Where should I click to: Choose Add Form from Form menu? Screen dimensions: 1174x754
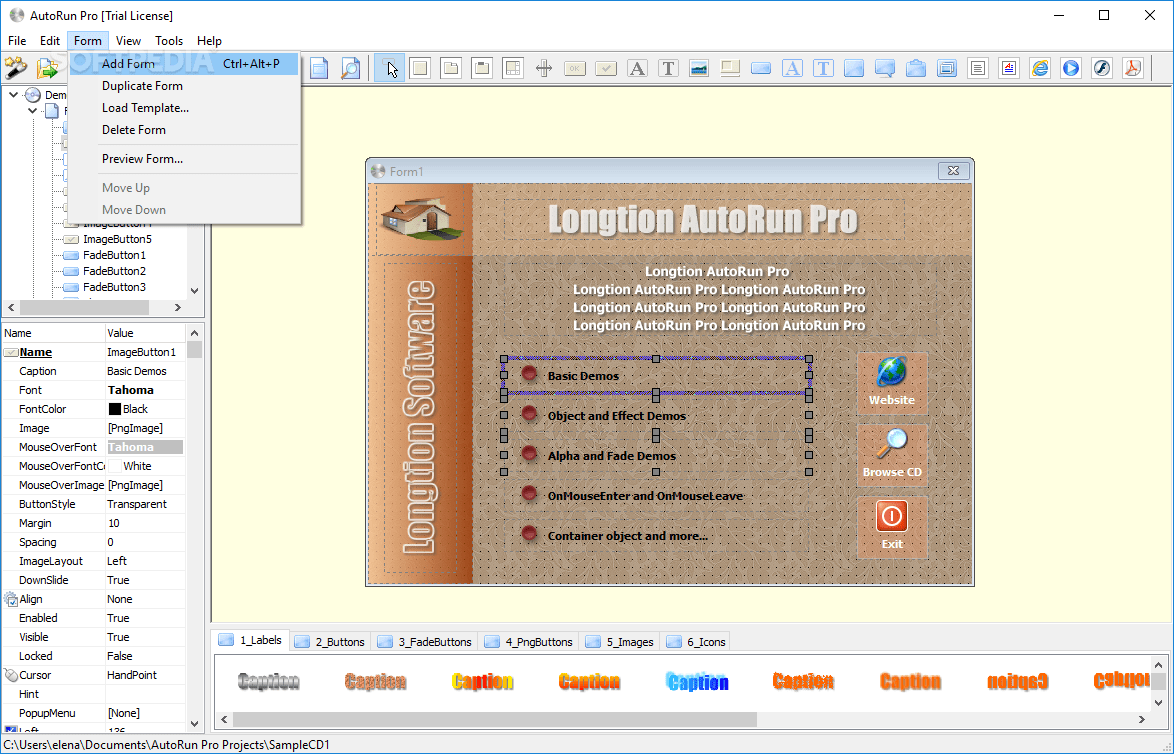[184, 64]
